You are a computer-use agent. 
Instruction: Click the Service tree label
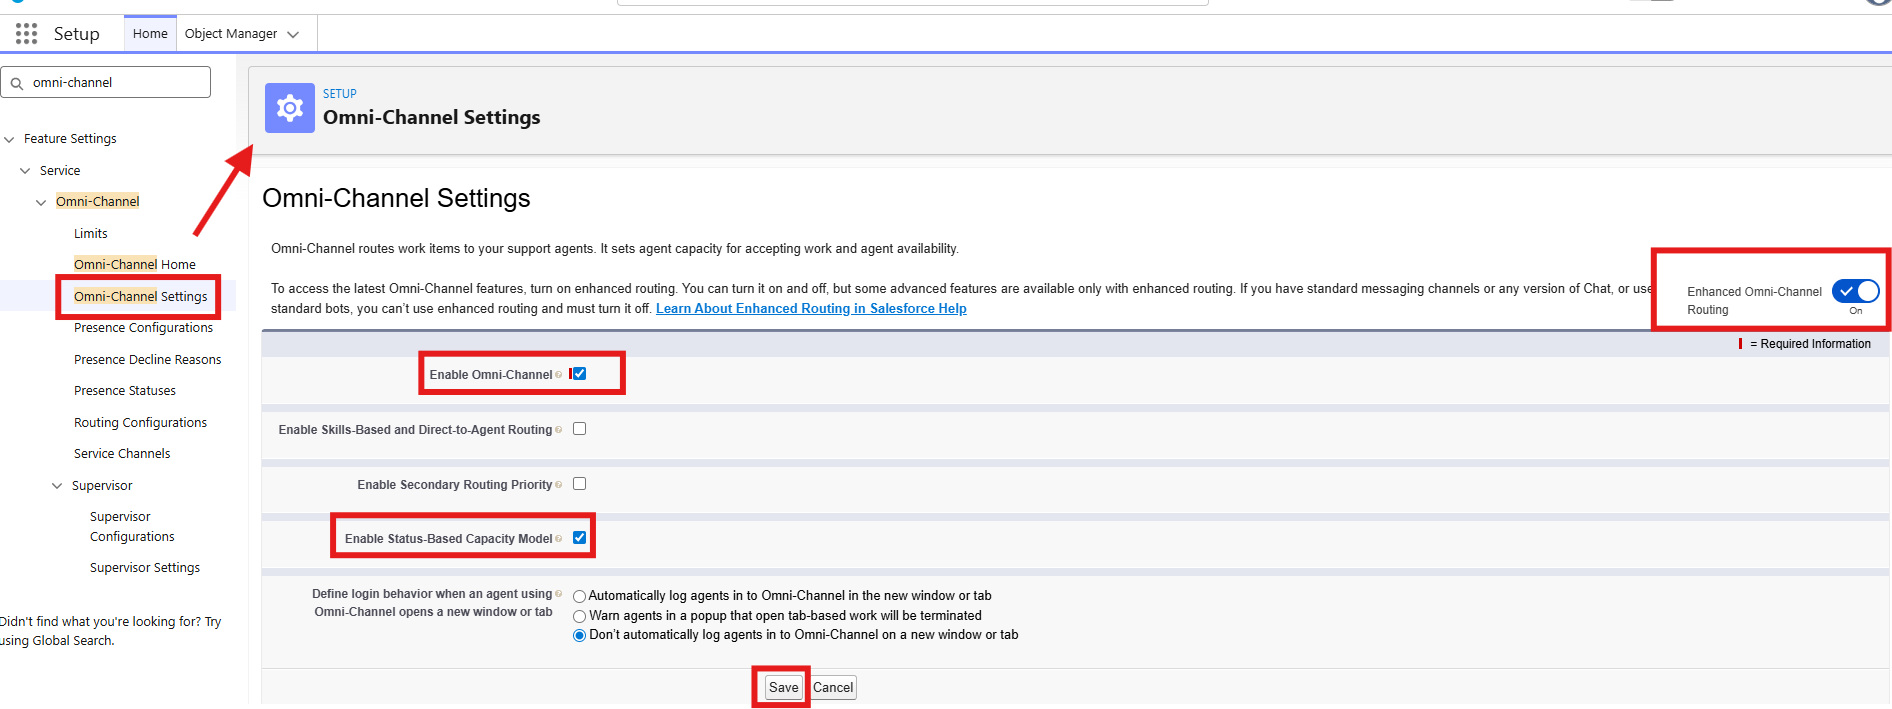coord(60,171)
